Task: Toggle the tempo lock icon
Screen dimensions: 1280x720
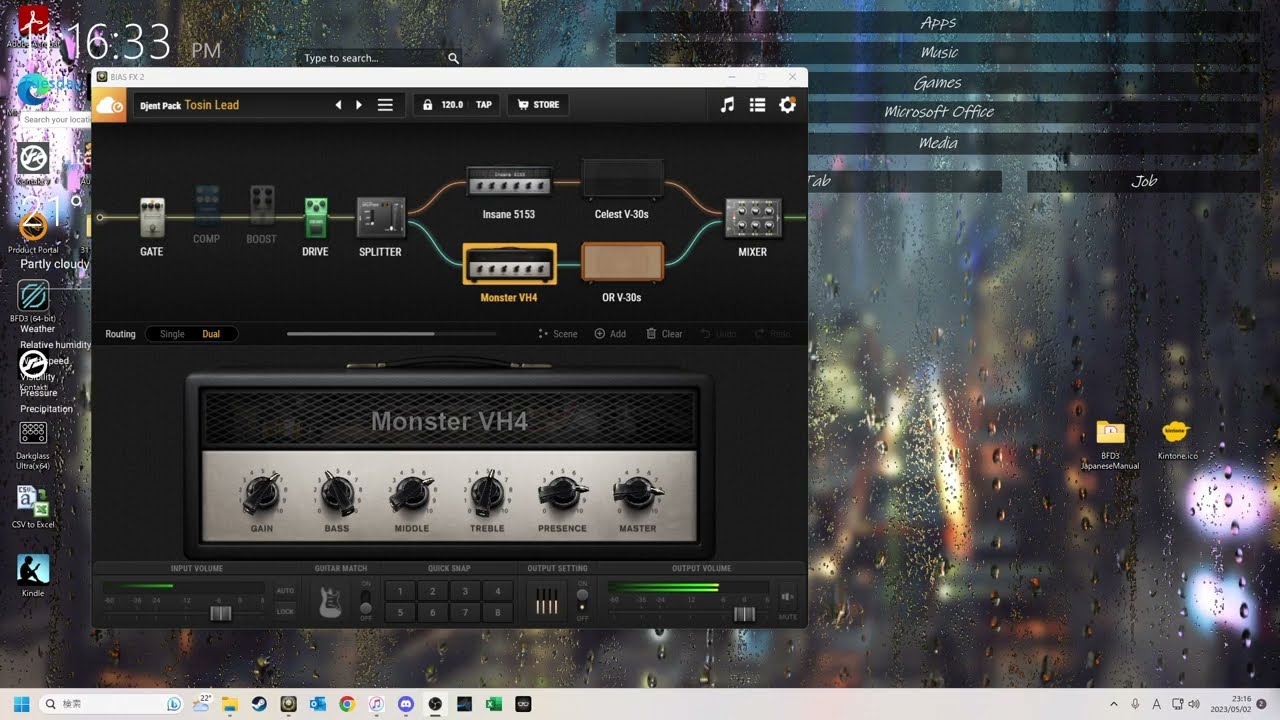Action: pyautogui.click(x=427, y=105)
